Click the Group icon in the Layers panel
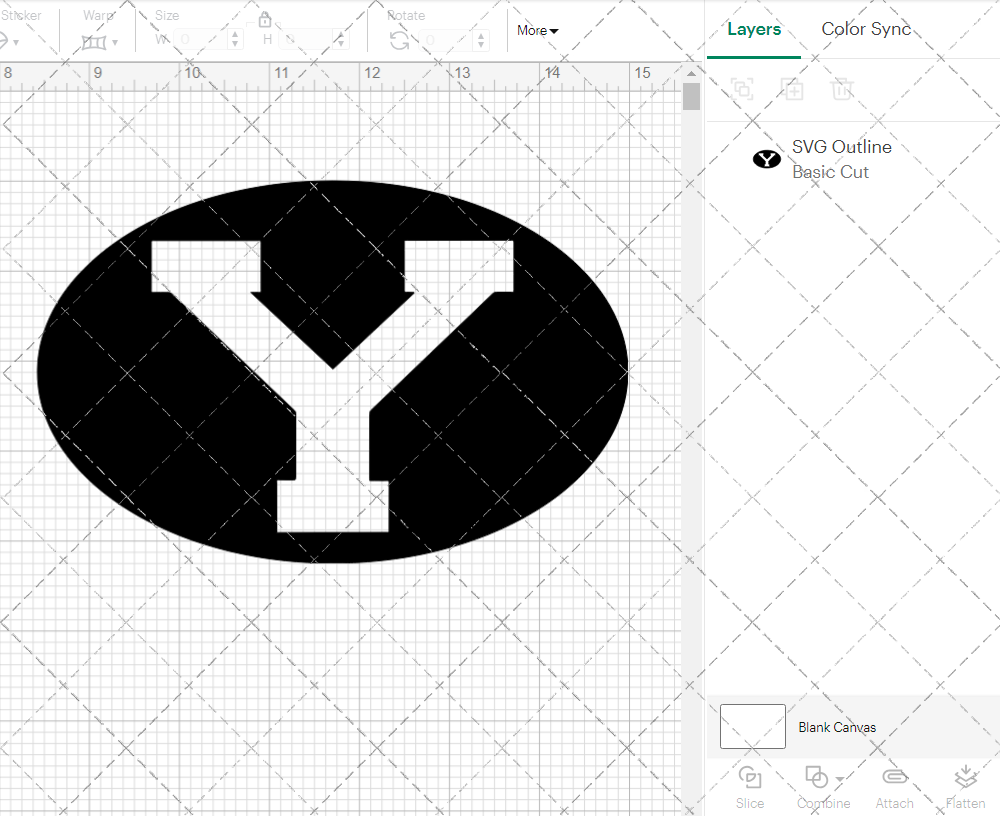 point(742,90)
